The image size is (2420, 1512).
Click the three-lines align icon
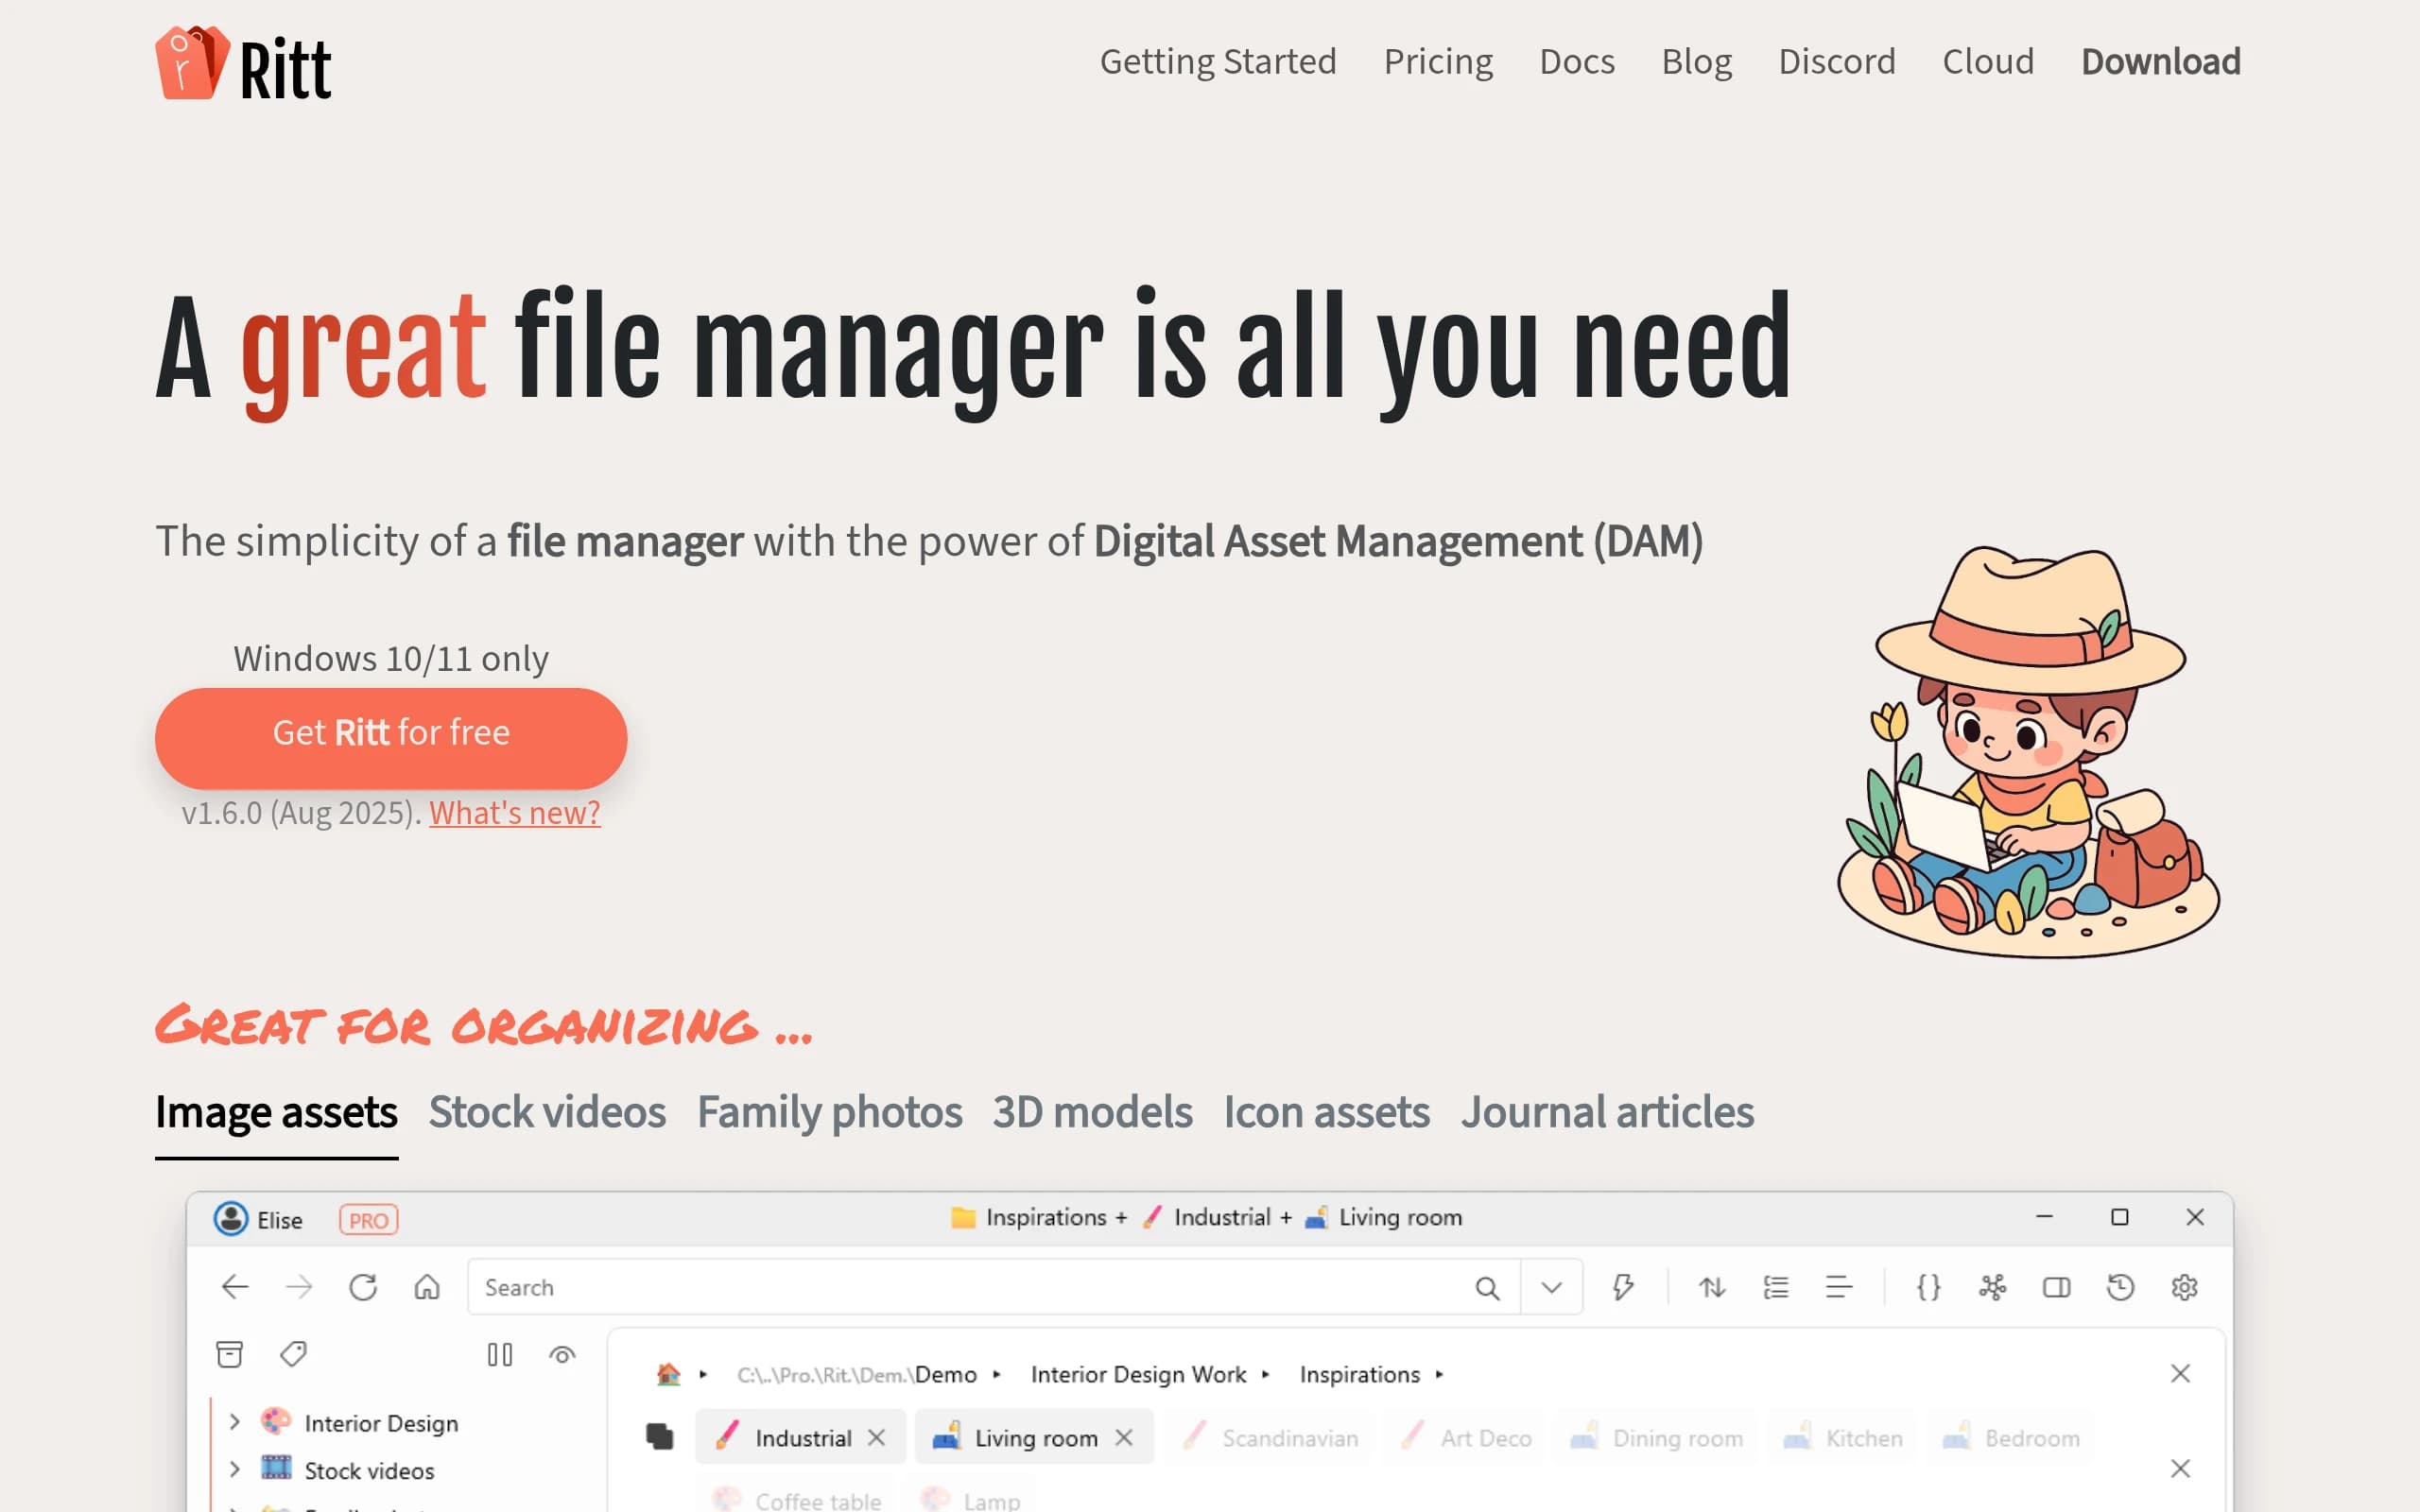pos(1839,1287)
